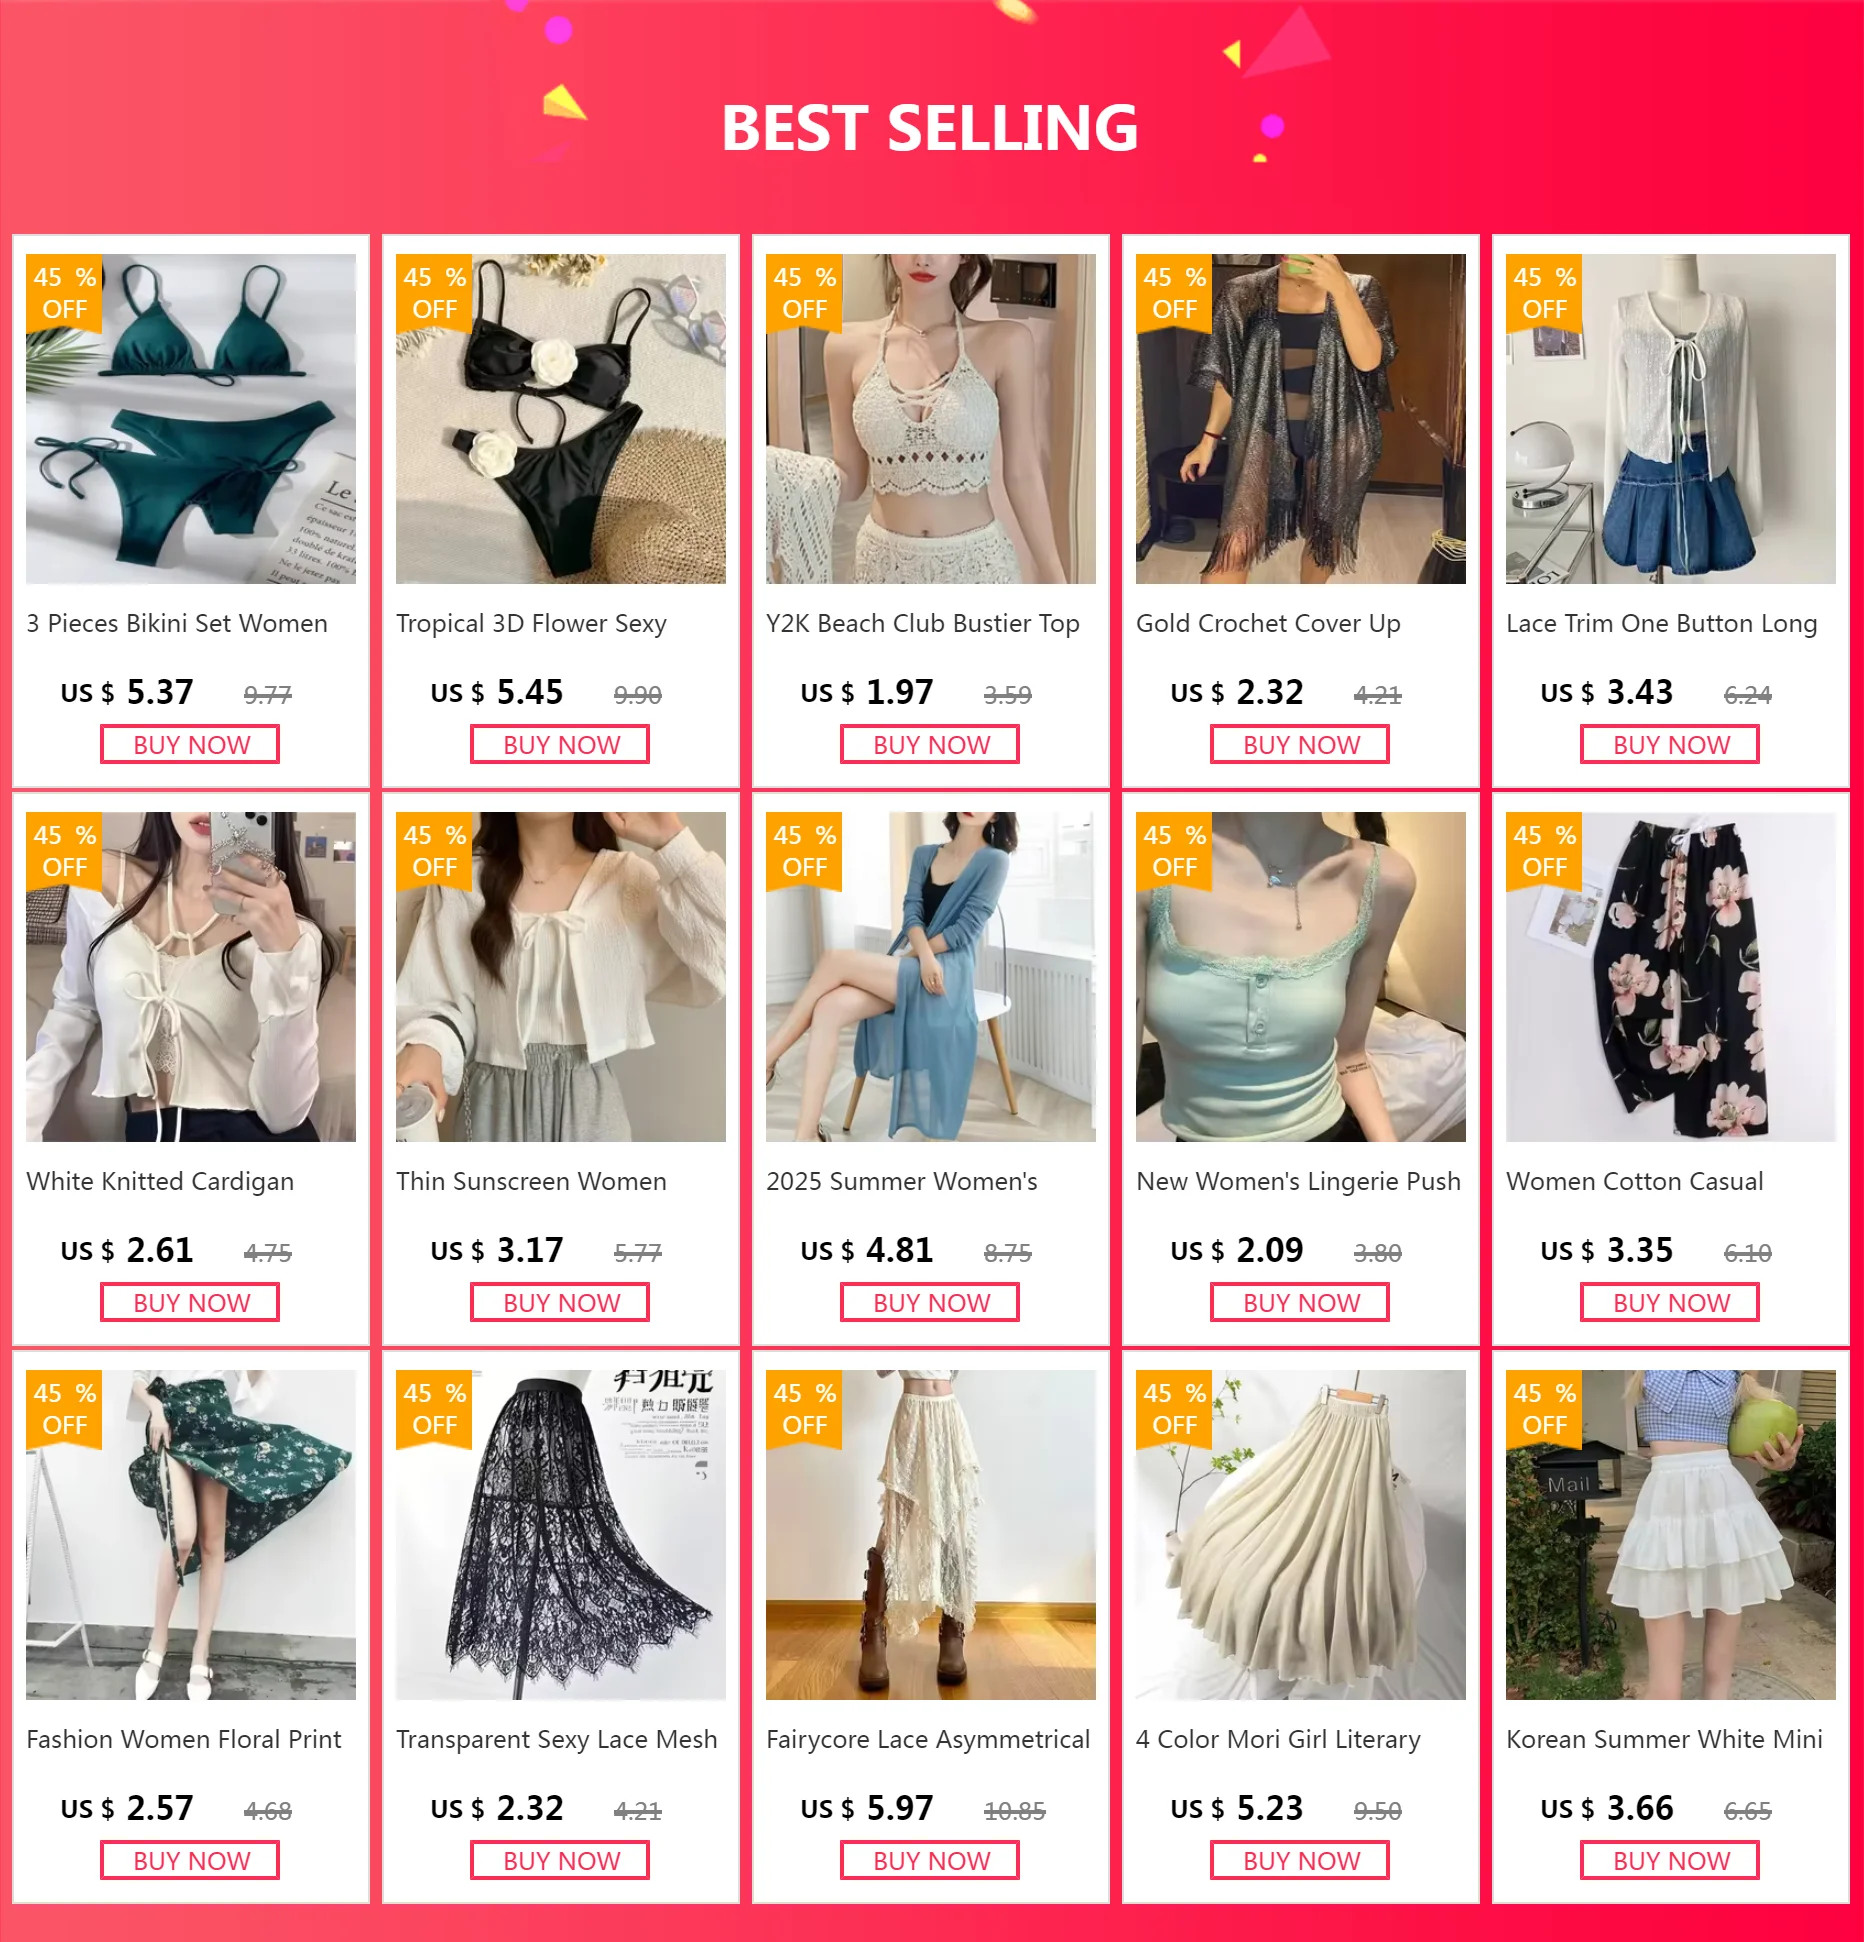Open the blue long cardigan product photo

(x=931, y=977)
